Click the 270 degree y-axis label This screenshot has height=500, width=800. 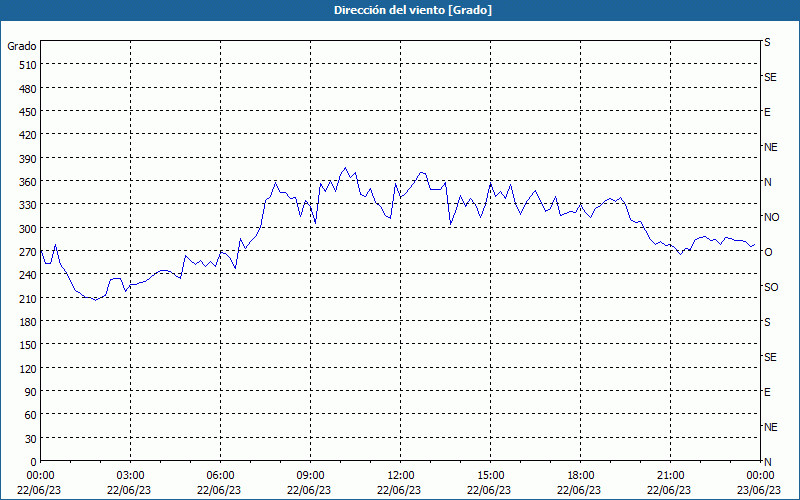click(26, 252)
